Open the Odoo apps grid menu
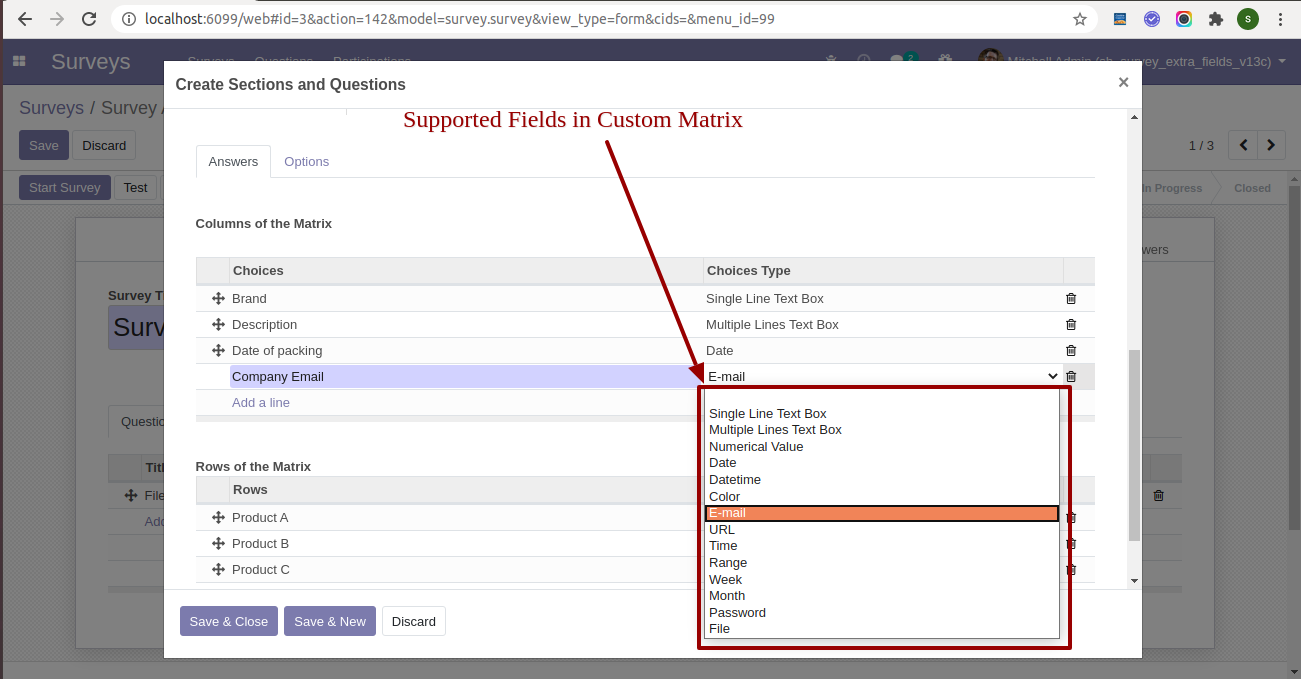Viewport: 1301px width, 679px height. 19,62
